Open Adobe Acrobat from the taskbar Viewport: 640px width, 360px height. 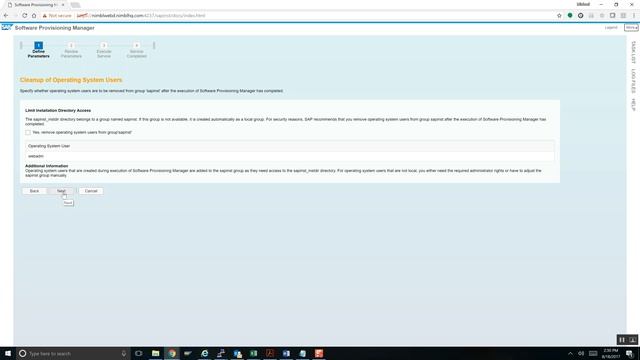270,353
